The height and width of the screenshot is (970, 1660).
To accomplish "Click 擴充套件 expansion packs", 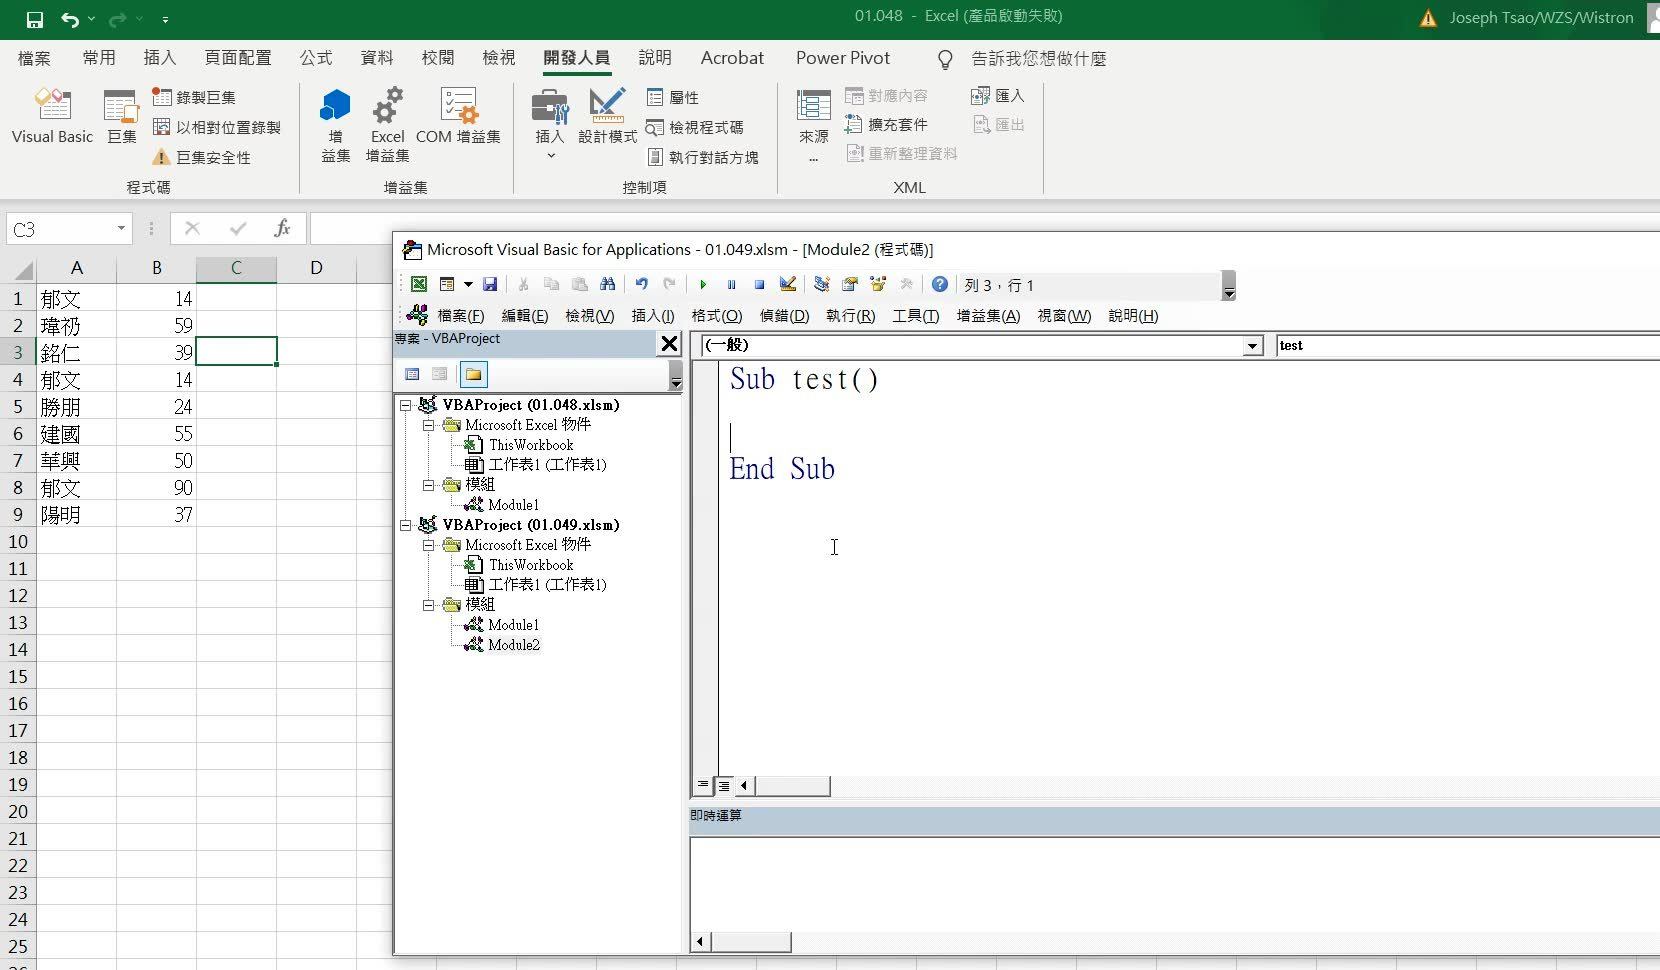I will (x=886, y=124).
